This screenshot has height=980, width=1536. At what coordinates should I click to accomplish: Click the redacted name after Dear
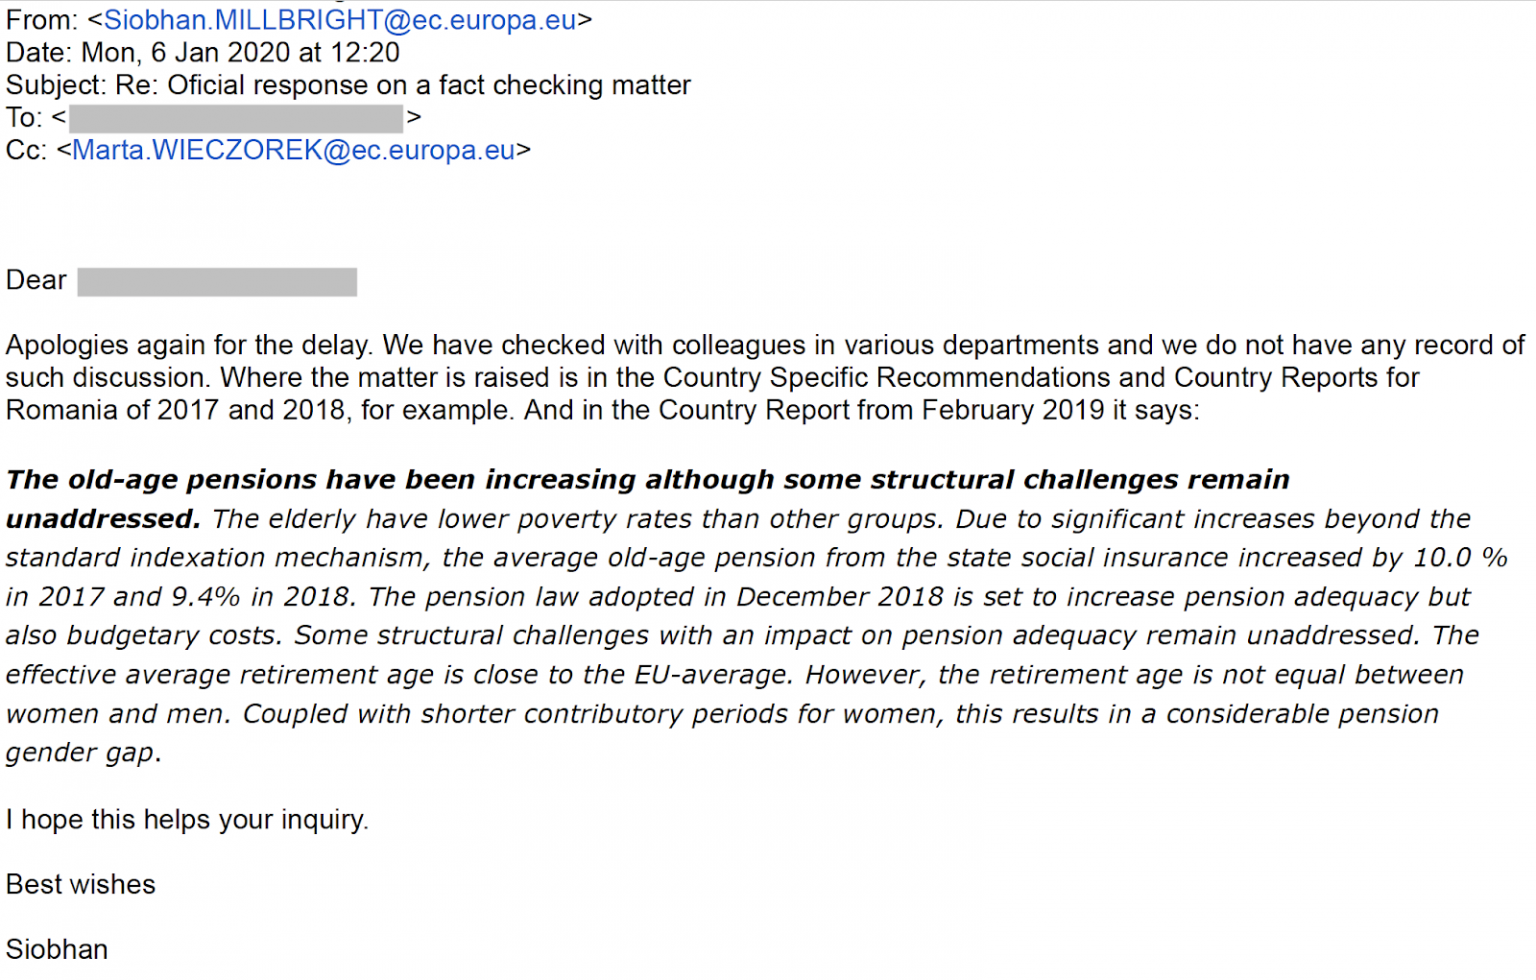coord(217,282)
